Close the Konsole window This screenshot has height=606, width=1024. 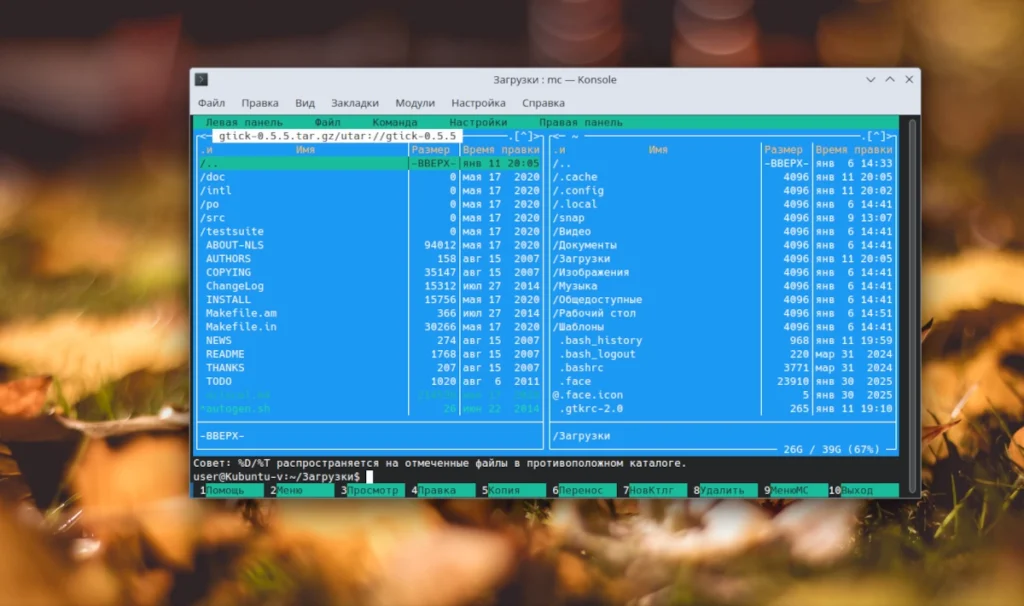[909, 80]
